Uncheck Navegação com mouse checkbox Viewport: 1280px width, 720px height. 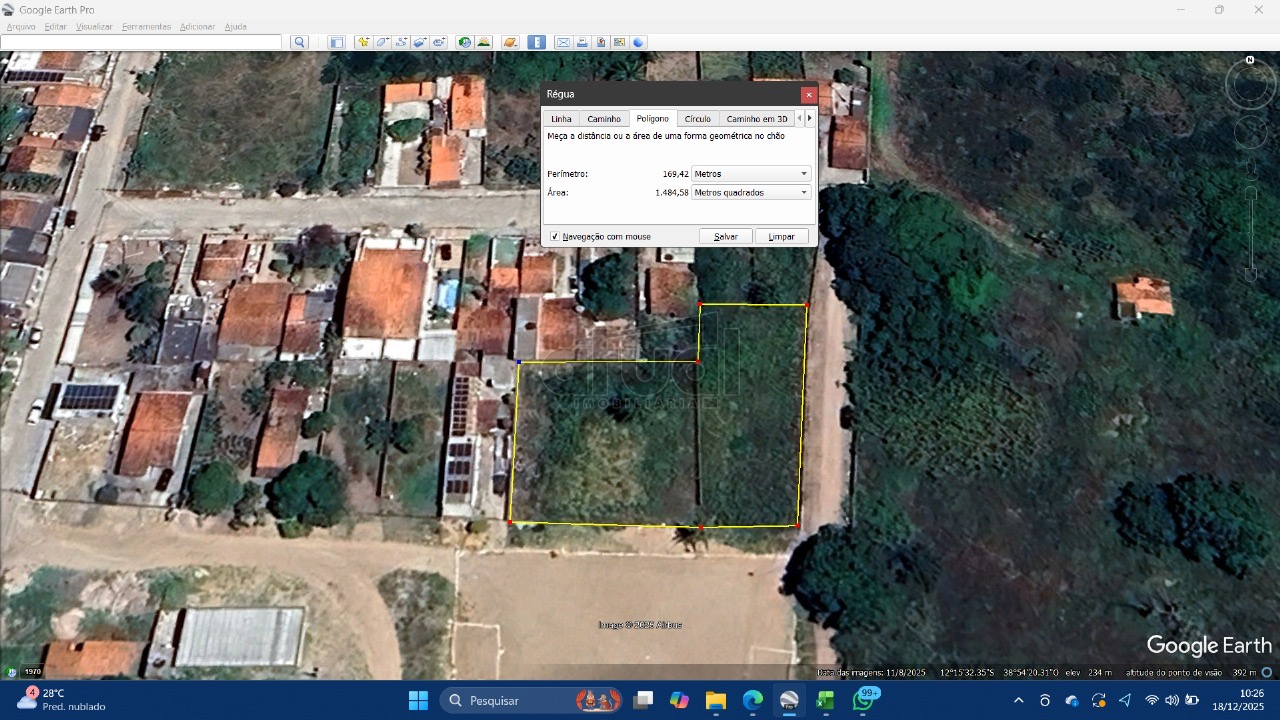[x=555, y=237]
